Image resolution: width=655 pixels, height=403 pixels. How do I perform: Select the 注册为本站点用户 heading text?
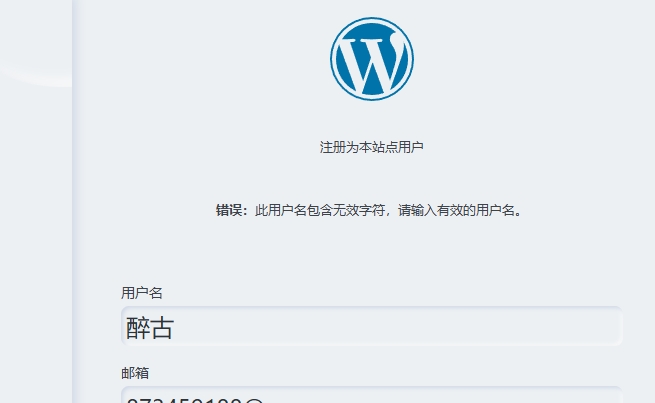click(372, 147)
